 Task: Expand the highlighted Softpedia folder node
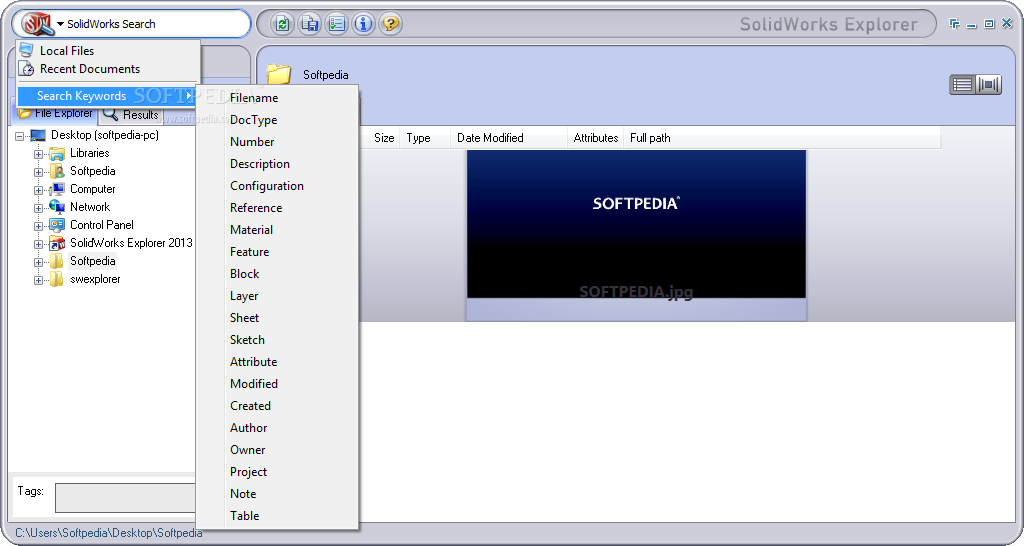pyautogui.click(x=39, y=262)
